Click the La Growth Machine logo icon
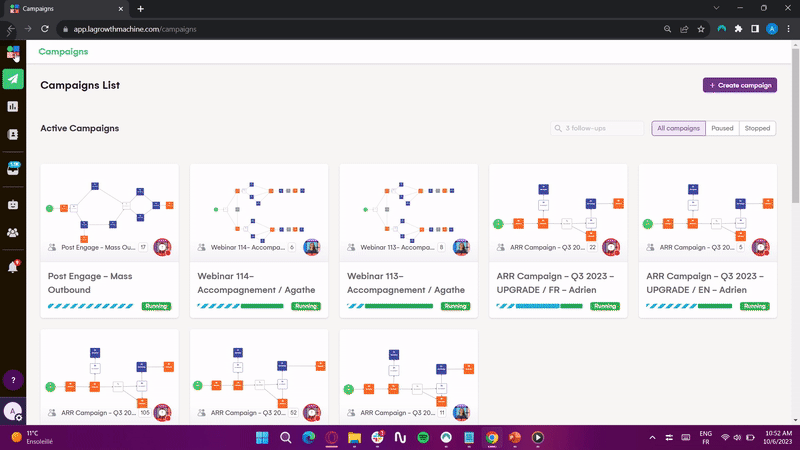 click(x=13, y=52)
